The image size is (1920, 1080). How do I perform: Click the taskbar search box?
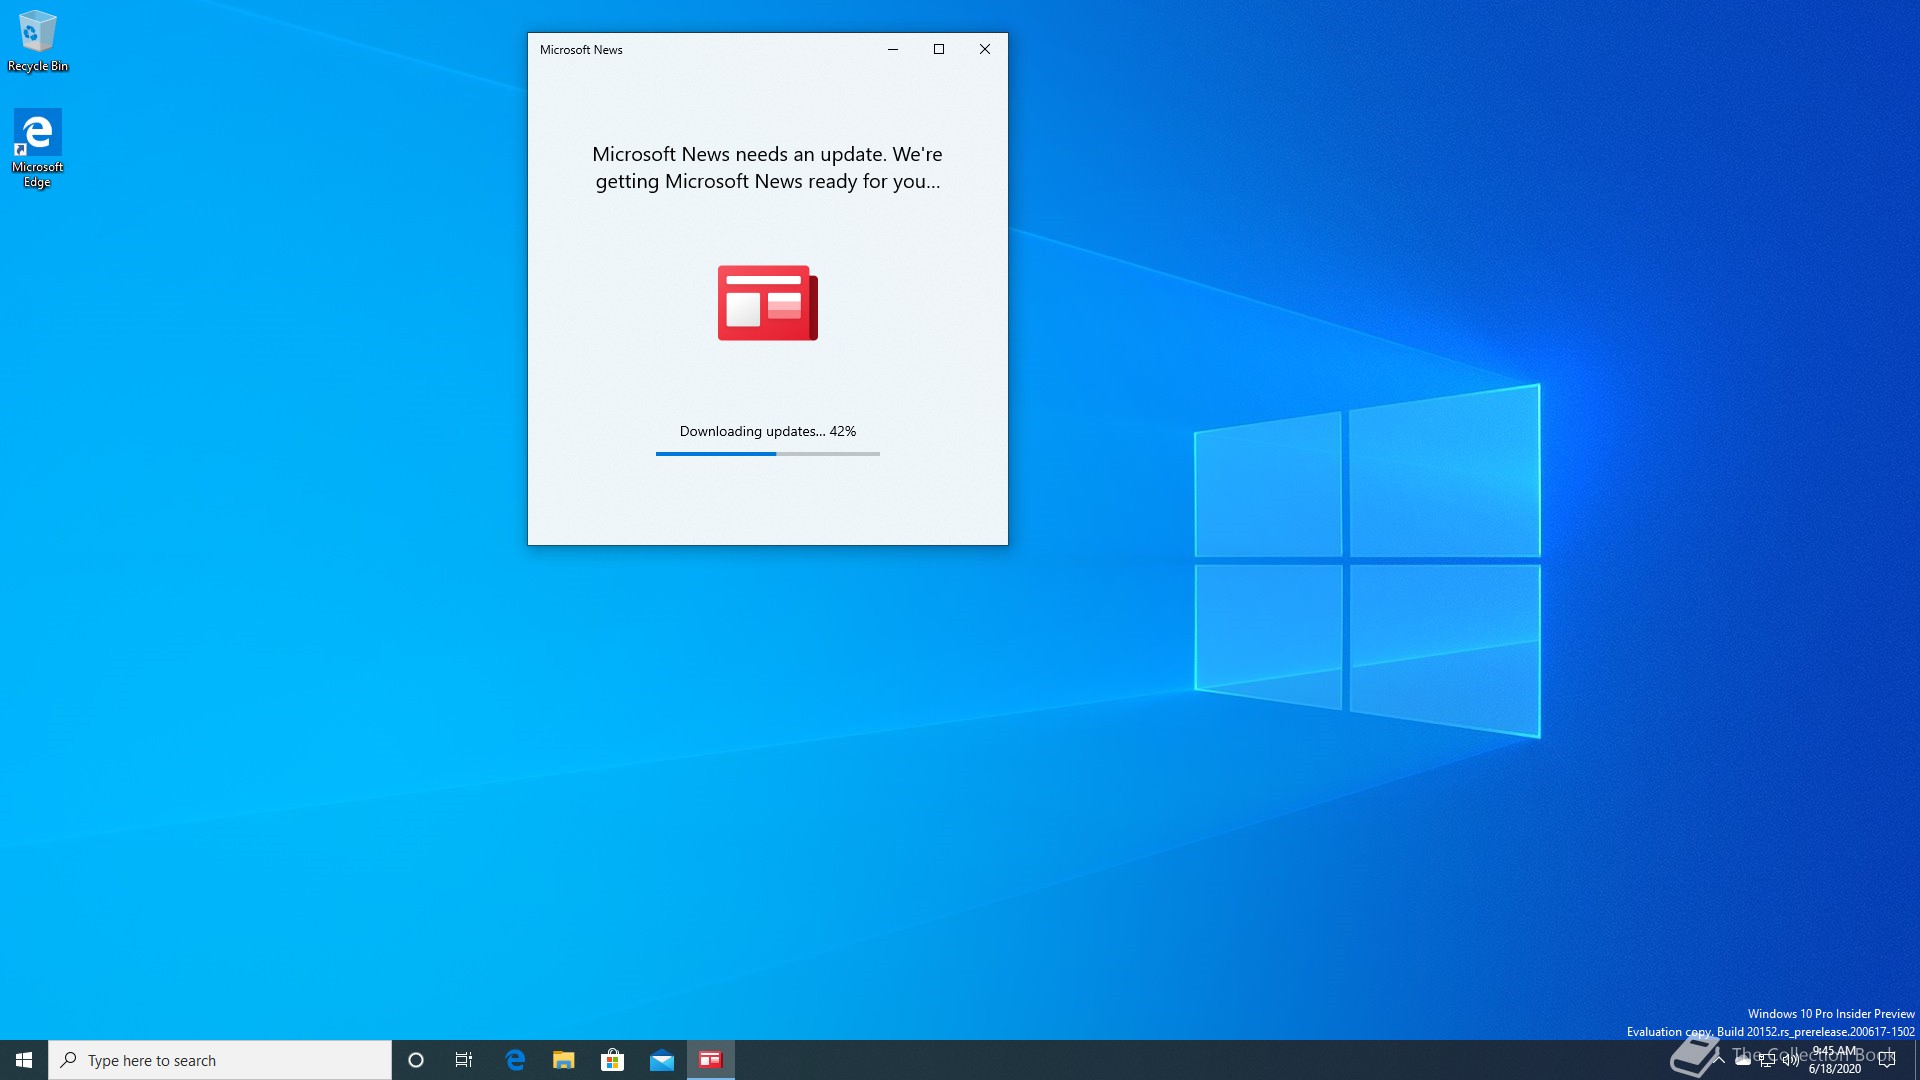220,1060
